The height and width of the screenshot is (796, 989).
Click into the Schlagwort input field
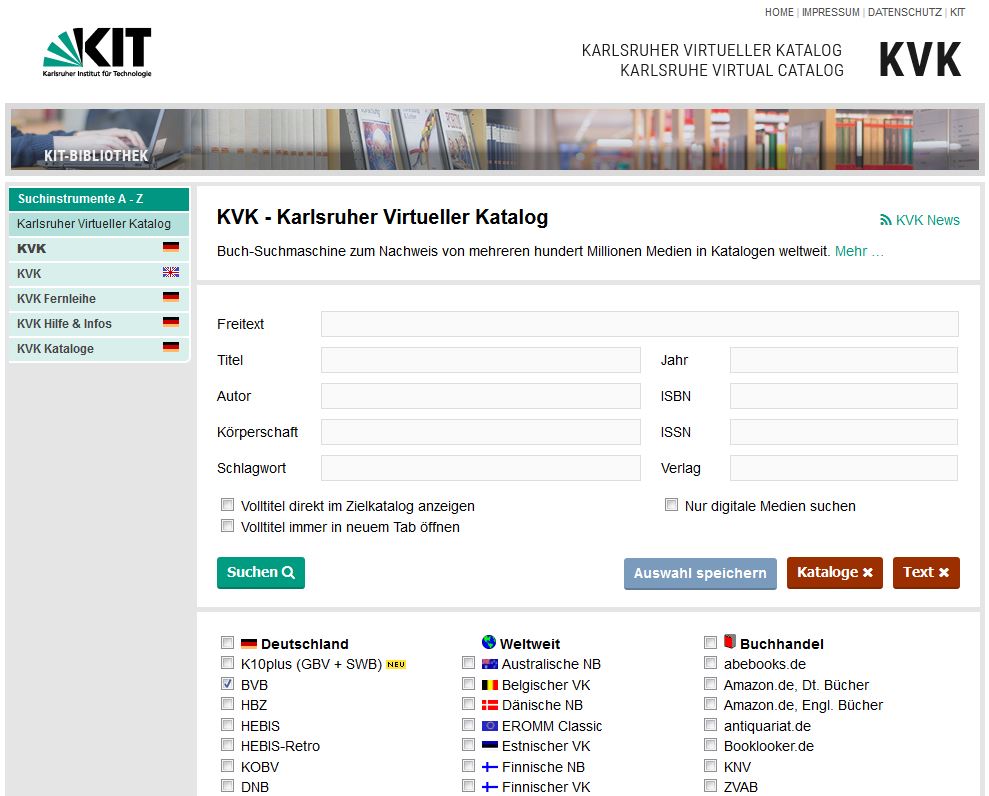(x=481, y=468)
